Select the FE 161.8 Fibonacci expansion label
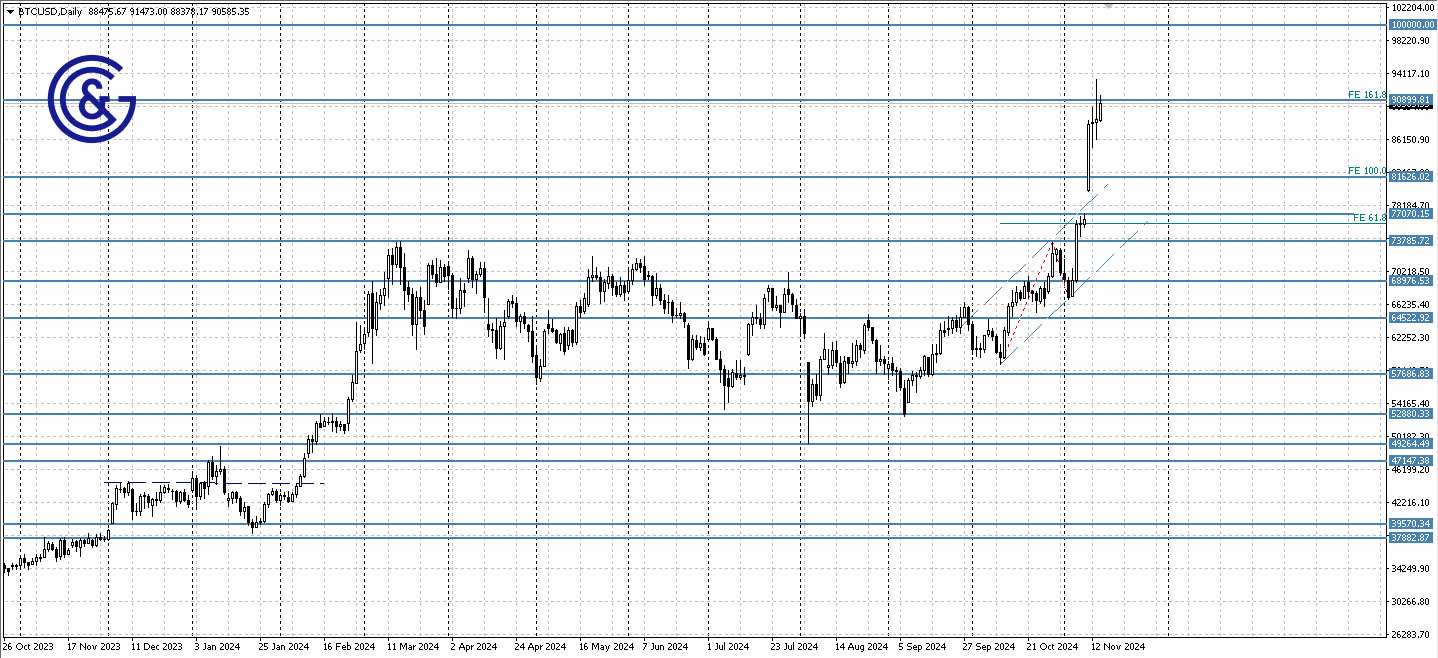 pos(1364,94)
